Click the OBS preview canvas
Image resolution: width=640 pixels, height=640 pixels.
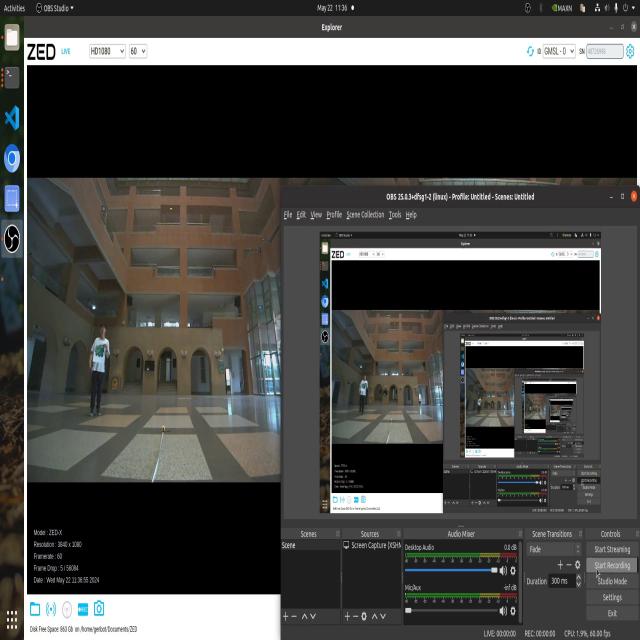[x=460, y=372]
